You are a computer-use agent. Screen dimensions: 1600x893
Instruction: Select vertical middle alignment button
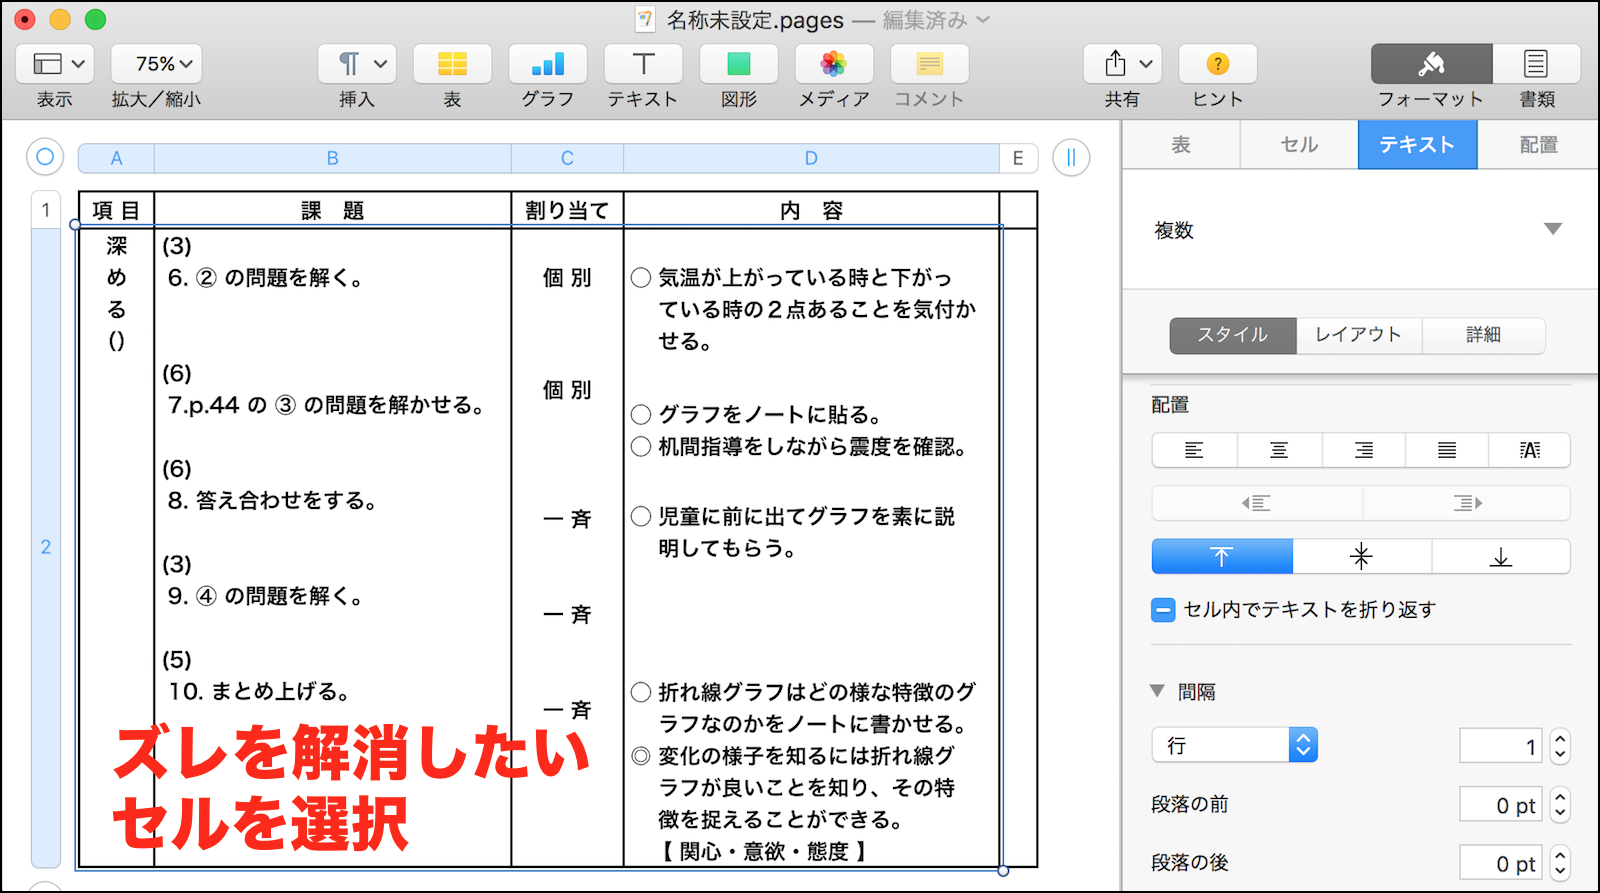[x=1361, y=557]
